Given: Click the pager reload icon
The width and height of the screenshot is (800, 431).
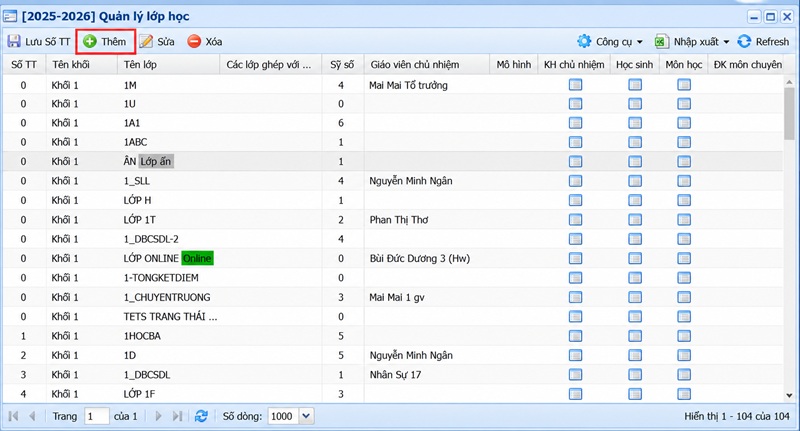Looking at the screenshot, I should pyautogui.click(x=201, y=416).
